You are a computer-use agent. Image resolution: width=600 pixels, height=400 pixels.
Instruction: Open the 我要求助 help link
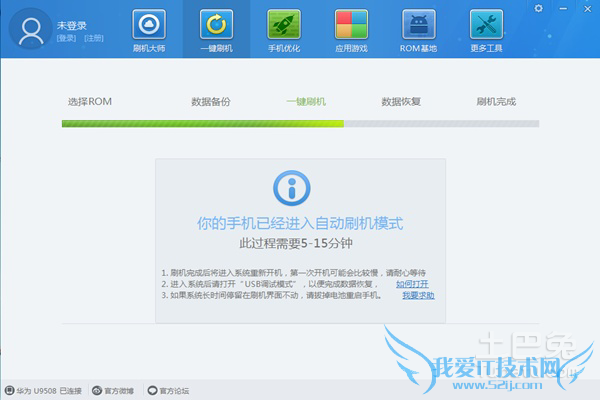[418, 295]
